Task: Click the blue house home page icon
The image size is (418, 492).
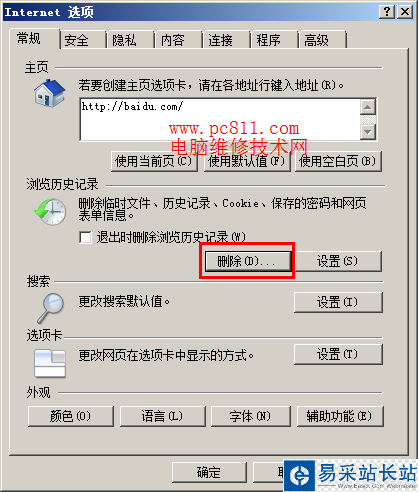Action: click(x=49, y=93)
